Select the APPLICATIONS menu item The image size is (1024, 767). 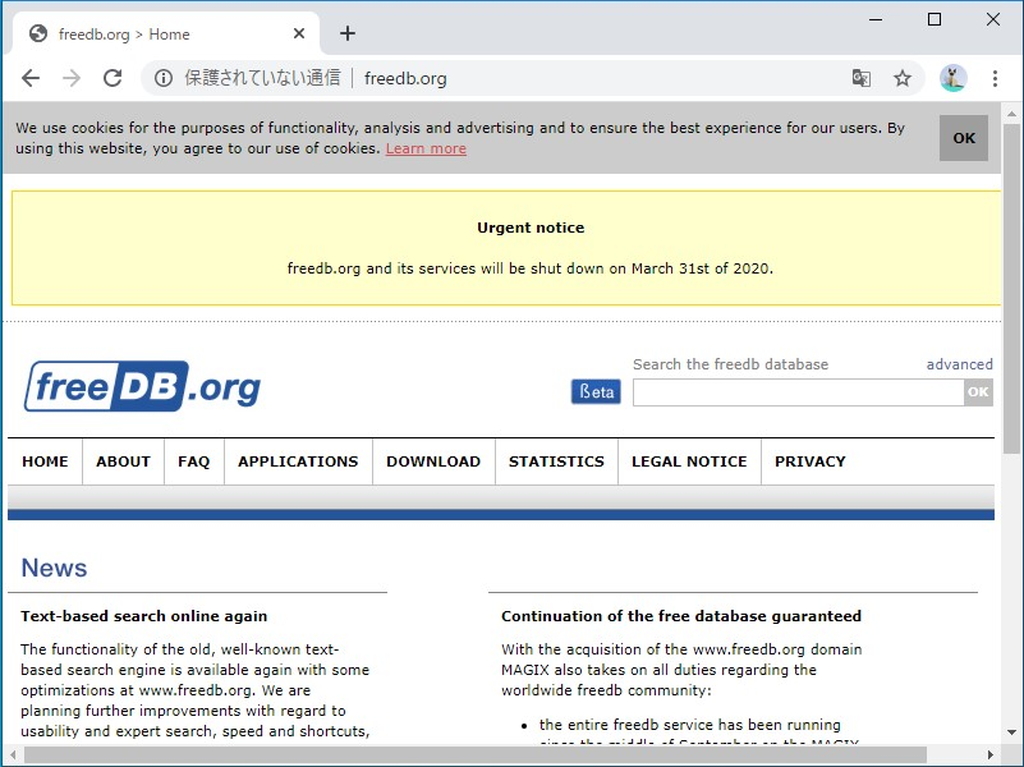point(298,461)
